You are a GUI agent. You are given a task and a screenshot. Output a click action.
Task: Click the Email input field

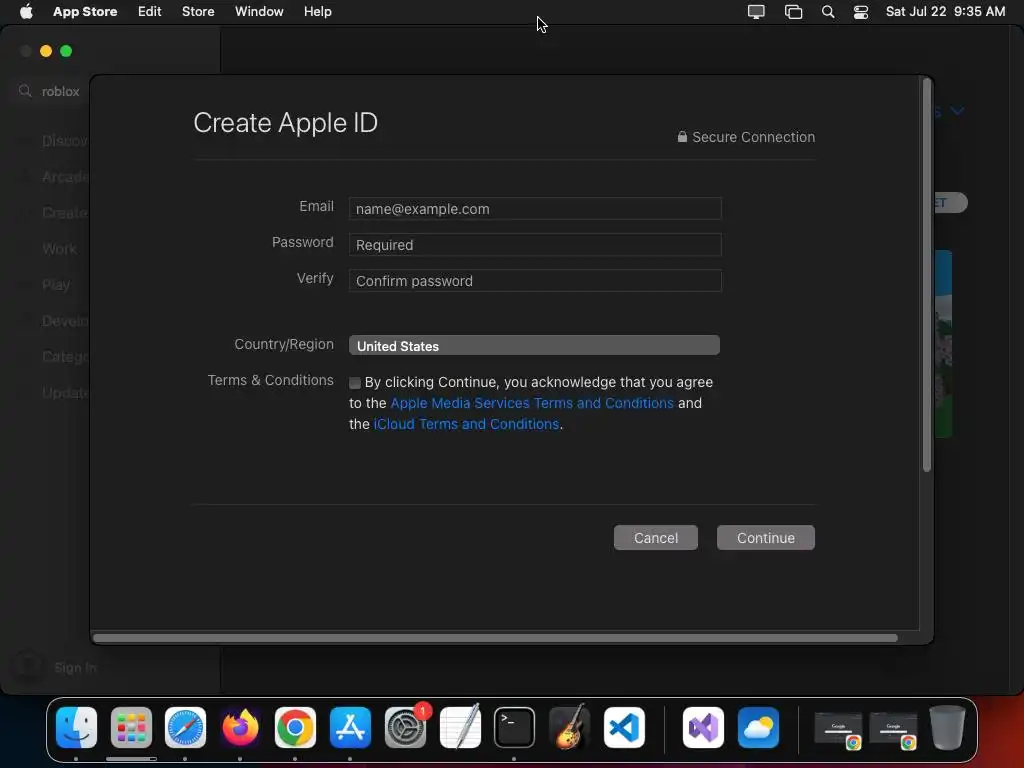click(535, 209)
